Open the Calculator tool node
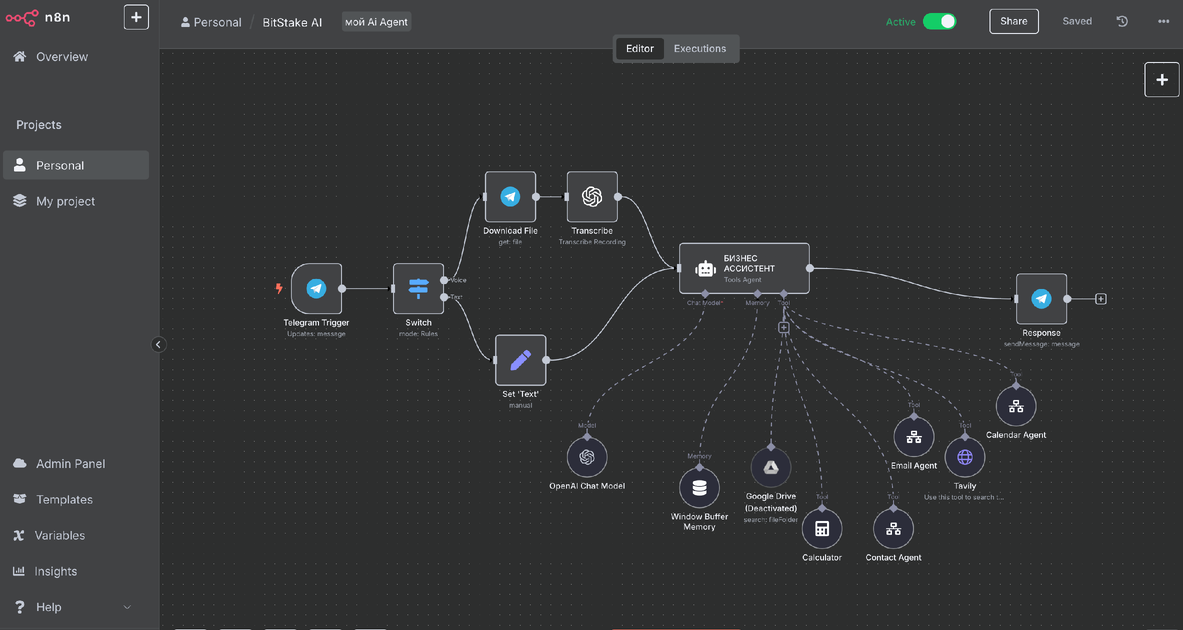 822,529
